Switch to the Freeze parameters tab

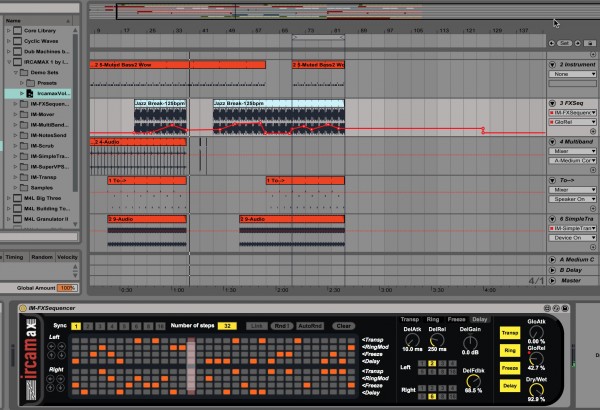[x=456, y=319]
